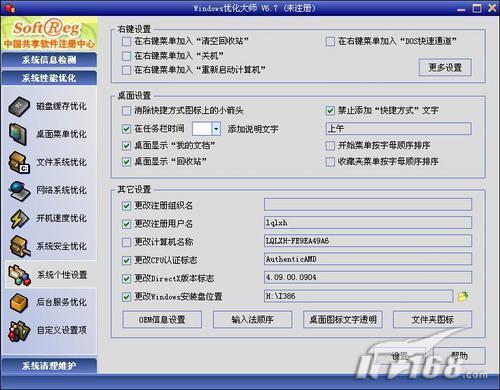500x390 pixels.
Task: Tick 在右键菜单加入“关机” checkbox
Action: pos(126,56)
